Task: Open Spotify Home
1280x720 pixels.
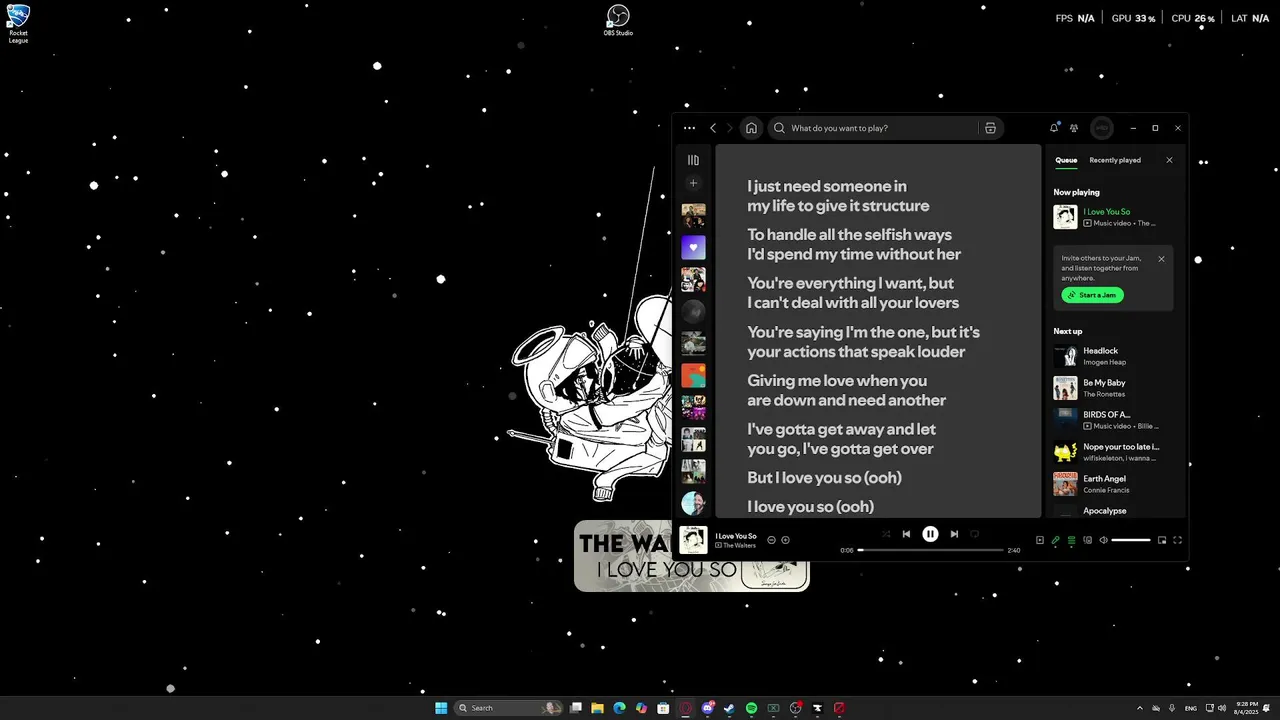Action: point(751,128)
